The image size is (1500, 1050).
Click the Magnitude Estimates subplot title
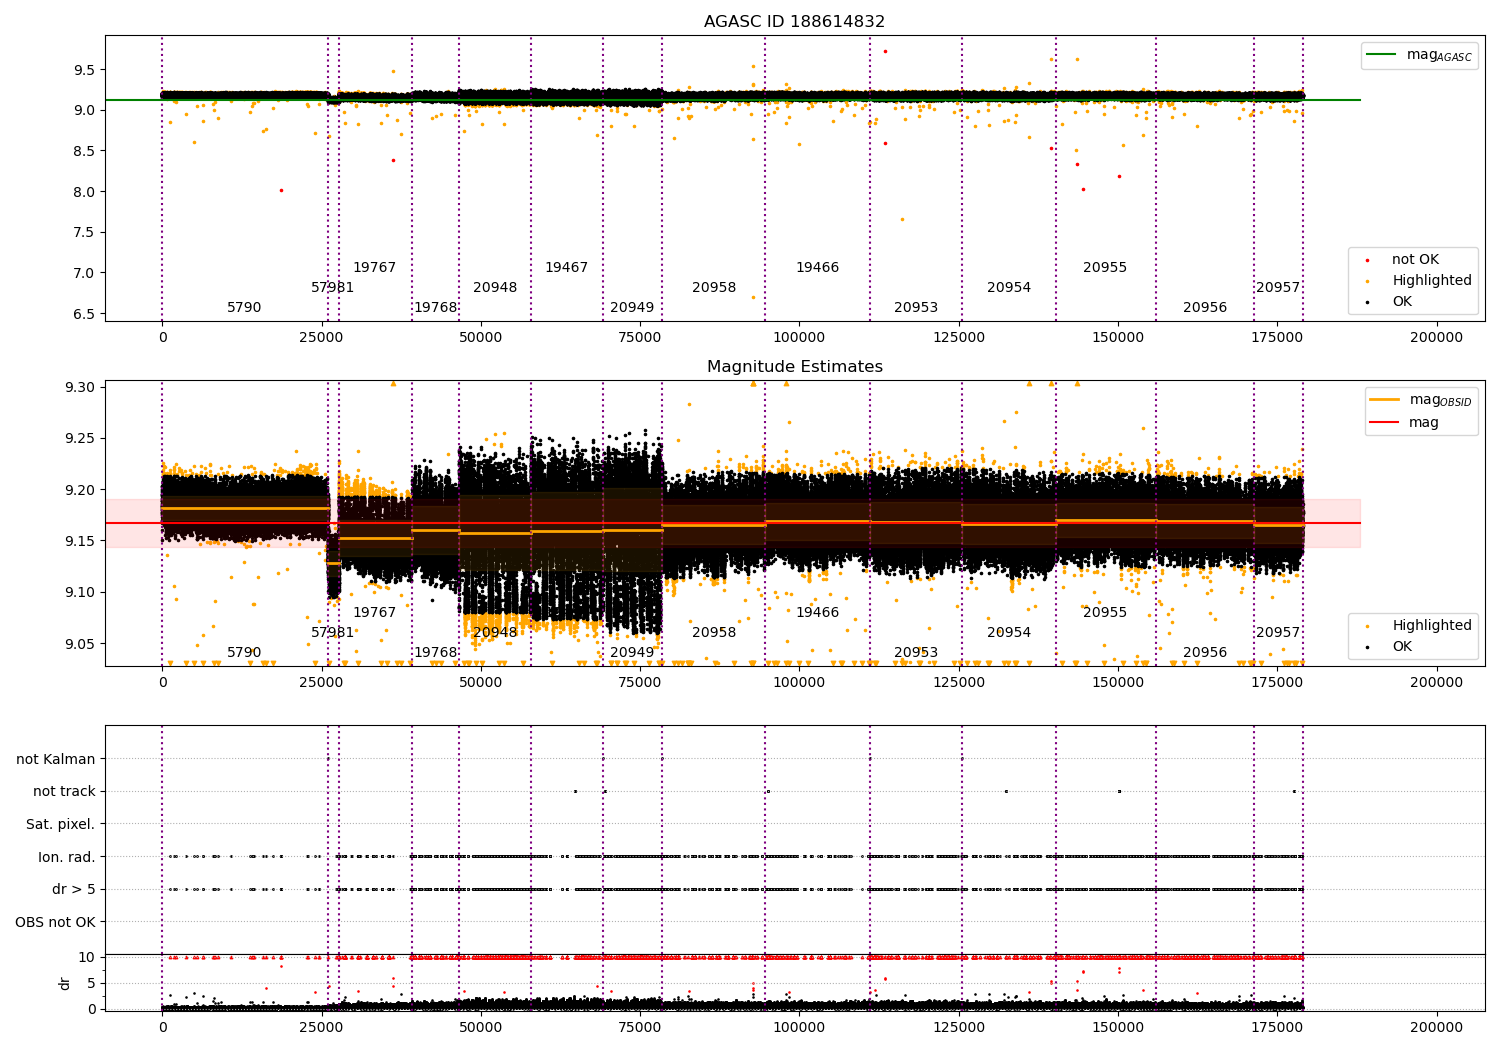(x=794, y=367)
